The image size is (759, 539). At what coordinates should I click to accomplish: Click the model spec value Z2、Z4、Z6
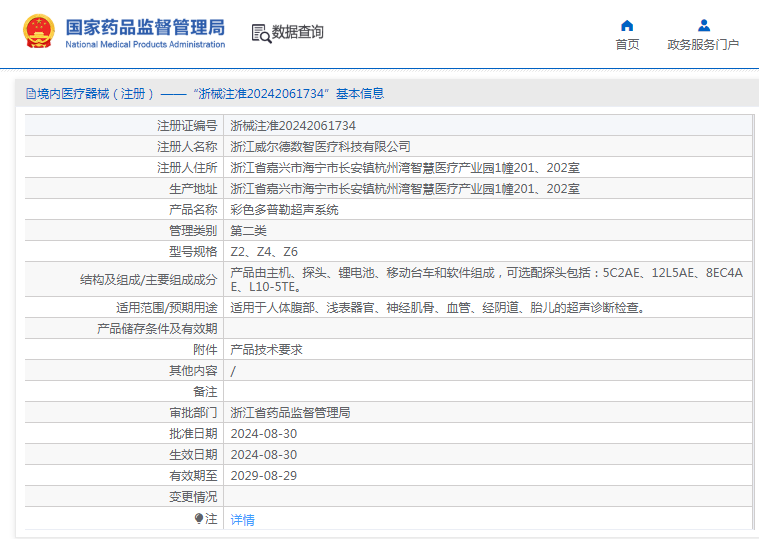pos(264,252)
